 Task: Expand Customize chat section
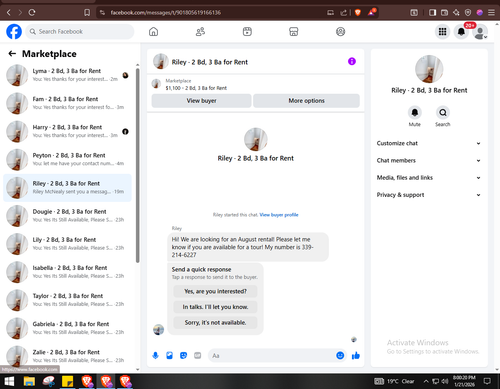click(x=429, y=143)
